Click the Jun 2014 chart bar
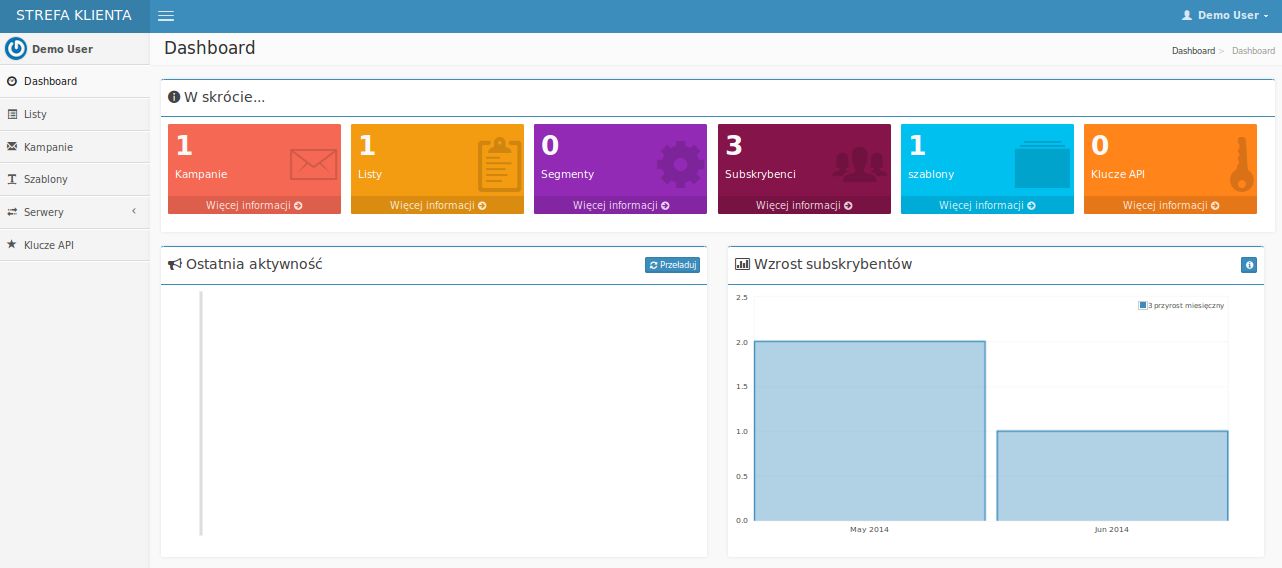Image resolution: width=1282 pixels, height=568 pixels. 1112,476
